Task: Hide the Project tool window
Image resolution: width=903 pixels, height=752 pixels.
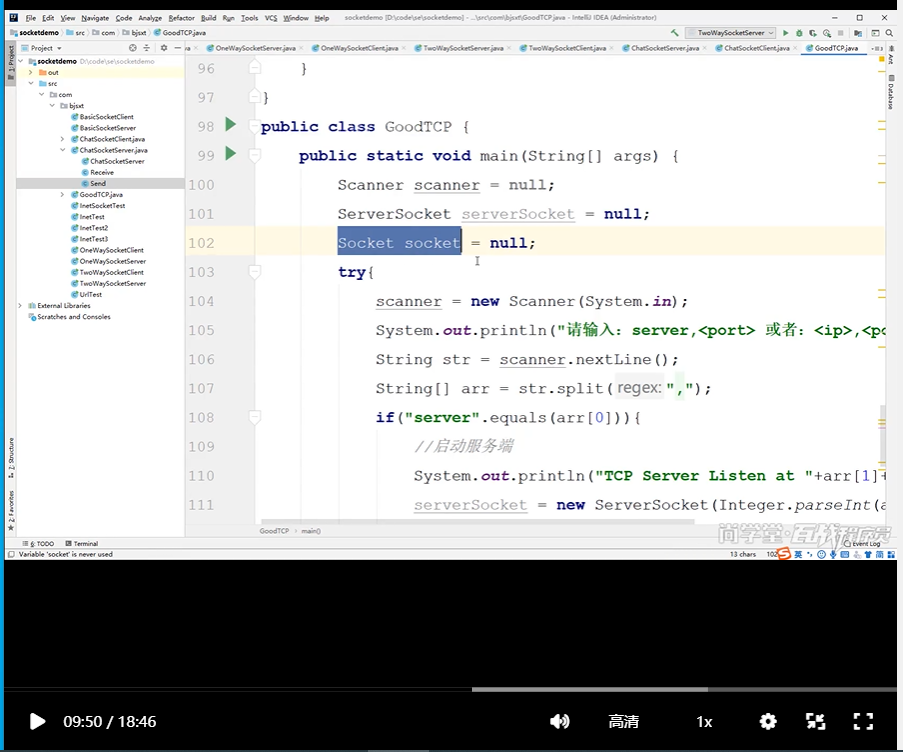Action: 177,48
